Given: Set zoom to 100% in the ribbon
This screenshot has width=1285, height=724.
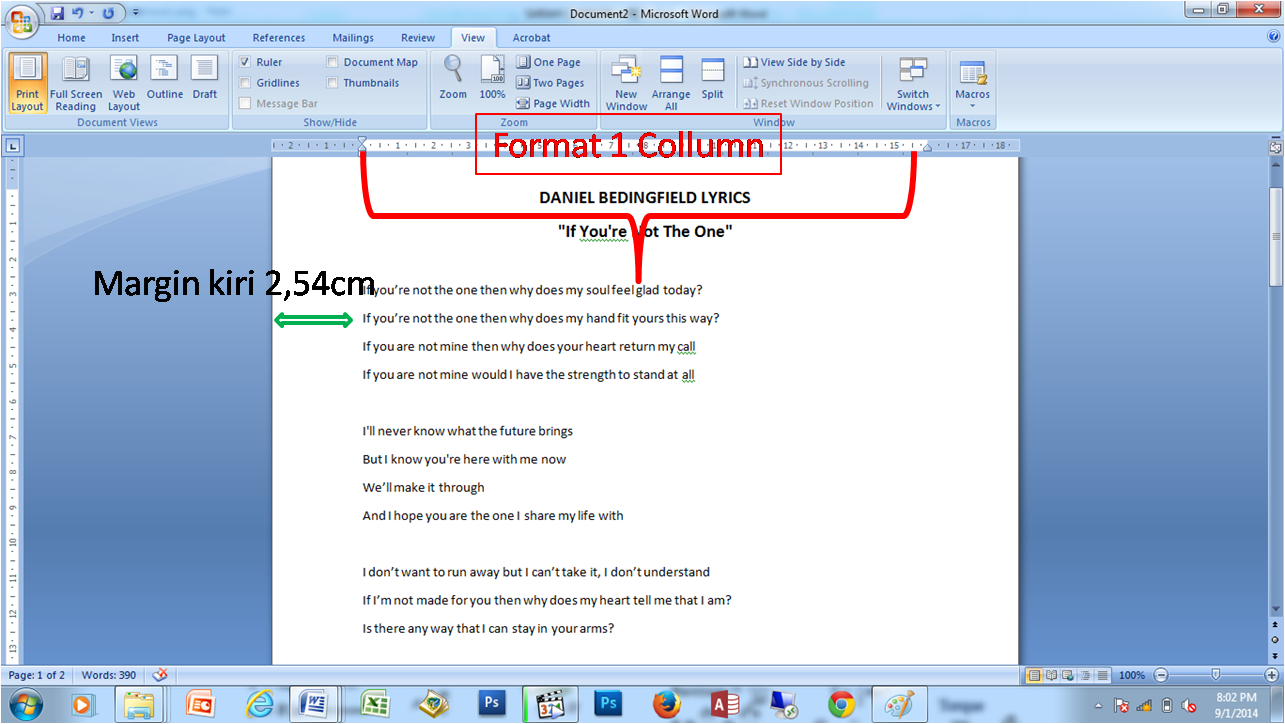Looking at the screenshot, I should [x=492, y=78].
